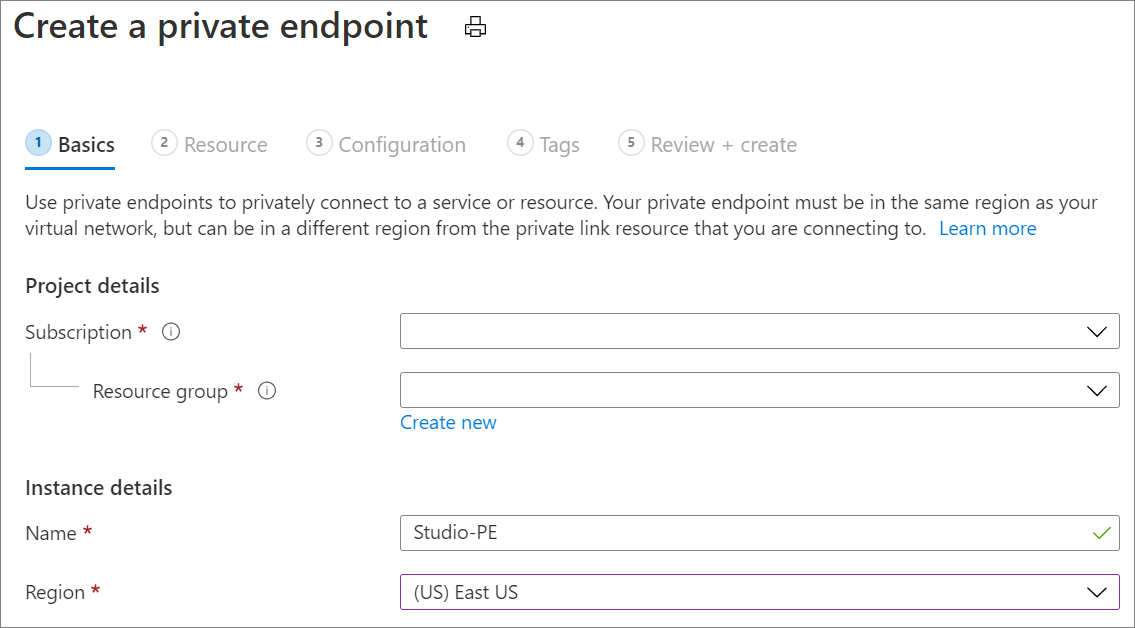Click the print icon beside the title
This screenshot has width=1135, height=628.
pos(475,28)
